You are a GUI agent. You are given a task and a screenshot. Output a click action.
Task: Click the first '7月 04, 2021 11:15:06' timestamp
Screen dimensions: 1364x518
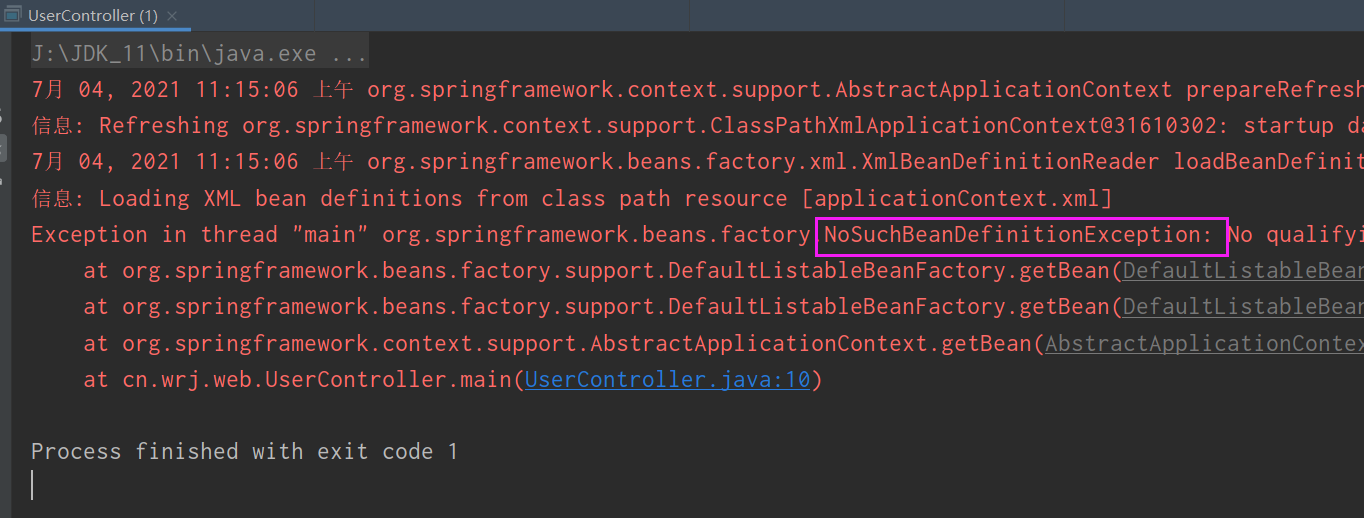click(165, 90)
